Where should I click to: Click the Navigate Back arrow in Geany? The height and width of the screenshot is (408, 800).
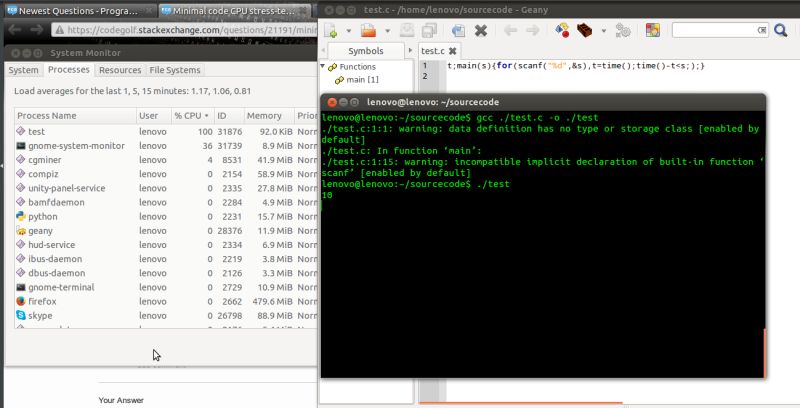510,31
